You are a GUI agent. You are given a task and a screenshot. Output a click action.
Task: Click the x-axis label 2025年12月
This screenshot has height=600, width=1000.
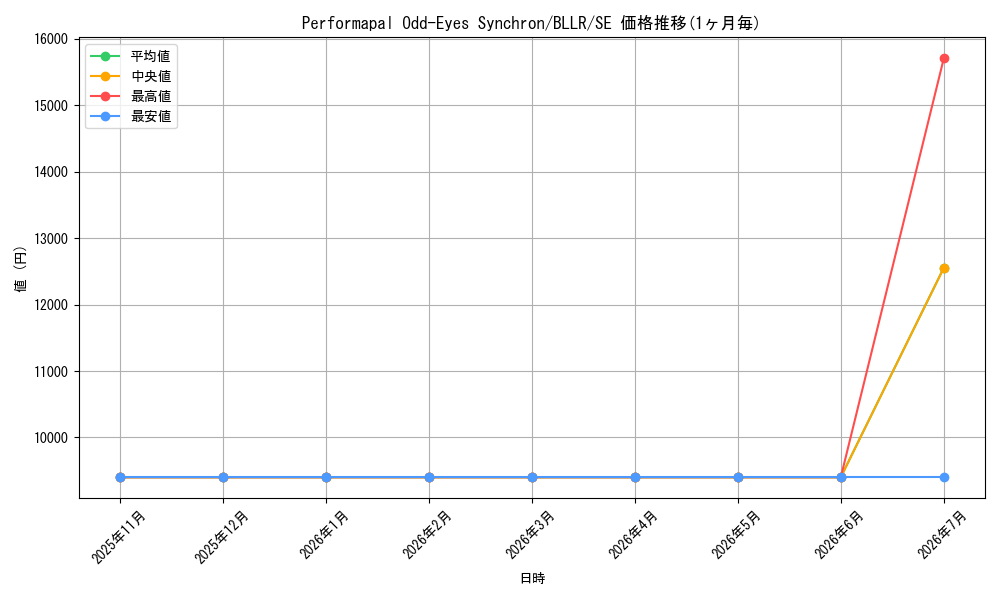(x=221, y=537)
